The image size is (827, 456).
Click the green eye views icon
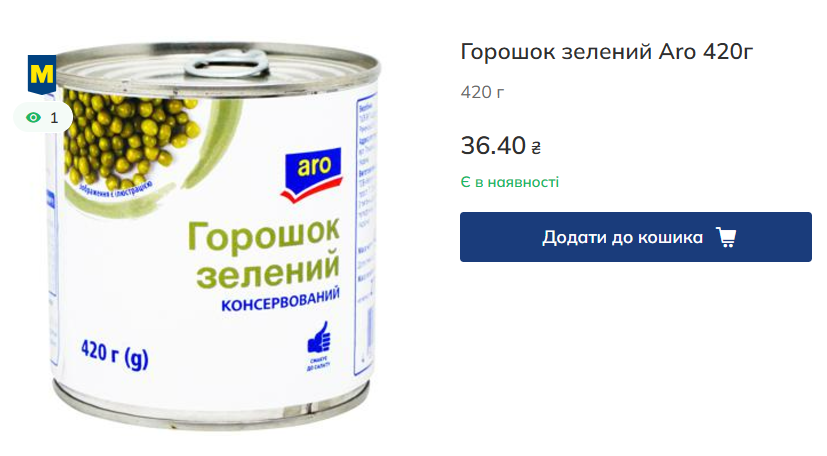point(33,118)
